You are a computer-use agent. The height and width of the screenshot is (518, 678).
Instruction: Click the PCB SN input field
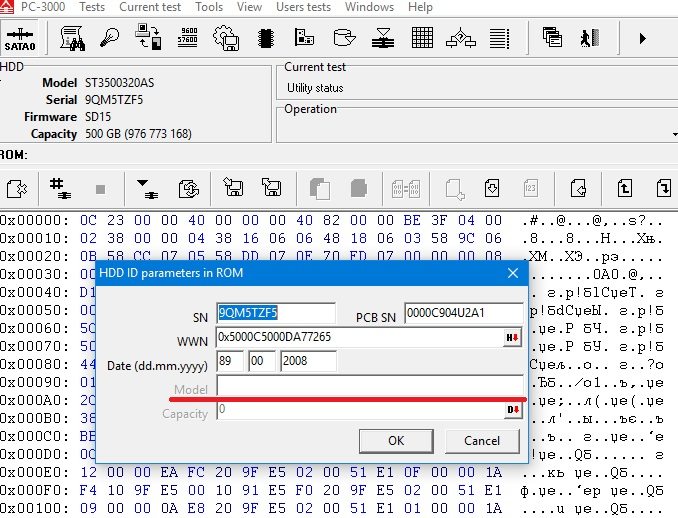tap(464, 313)
